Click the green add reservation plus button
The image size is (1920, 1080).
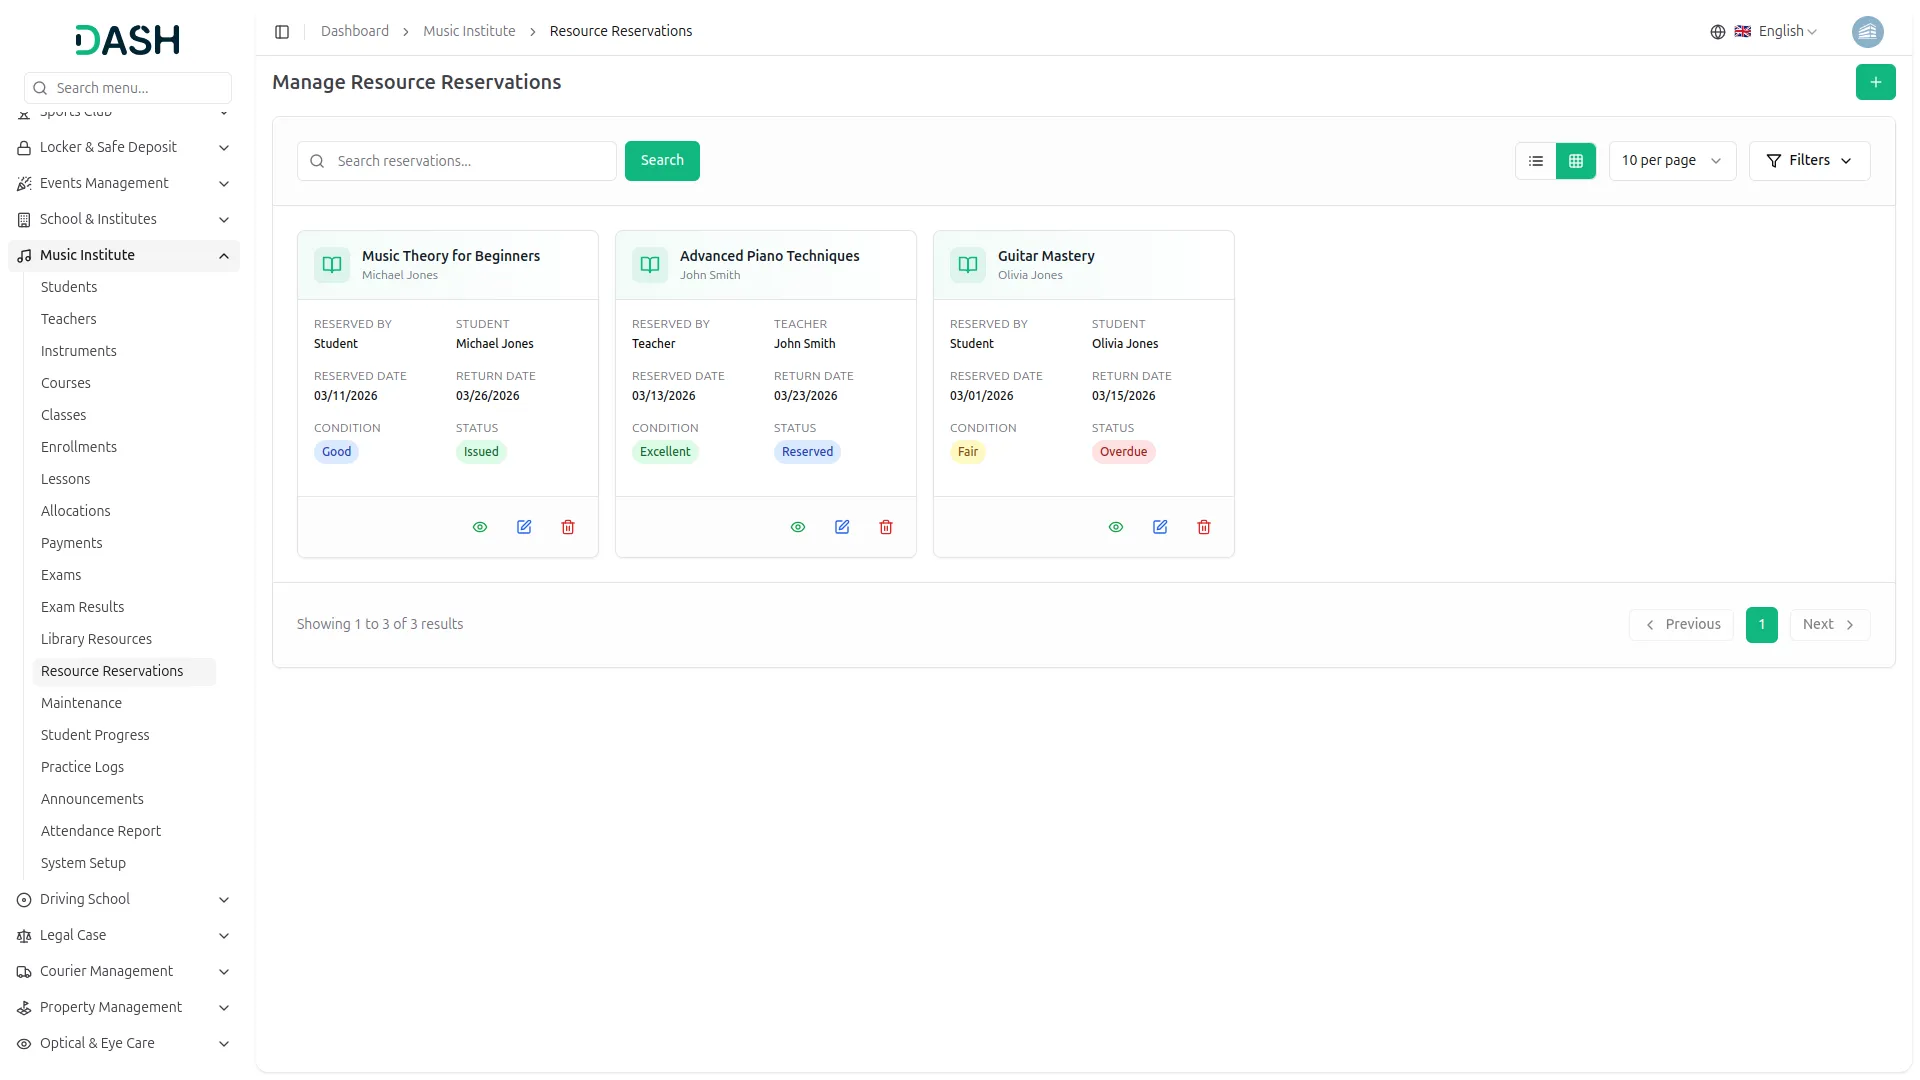click(x=1875, y=82)
